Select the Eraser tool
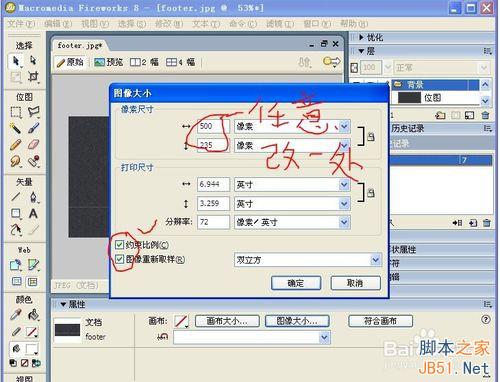The image size is (500, 382). click(x=33, y=145)
